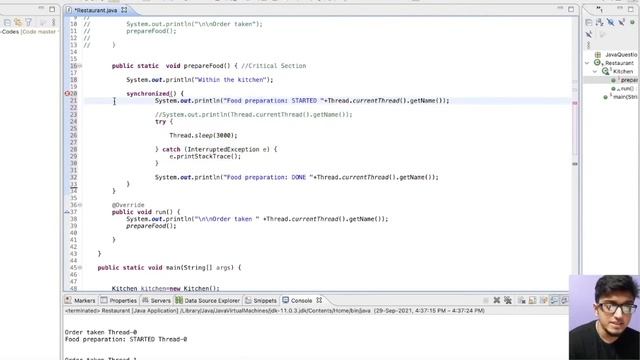Toggle Word Wrap in Console toolbar
Screen dimensions: 640x360
pos(544,300)
